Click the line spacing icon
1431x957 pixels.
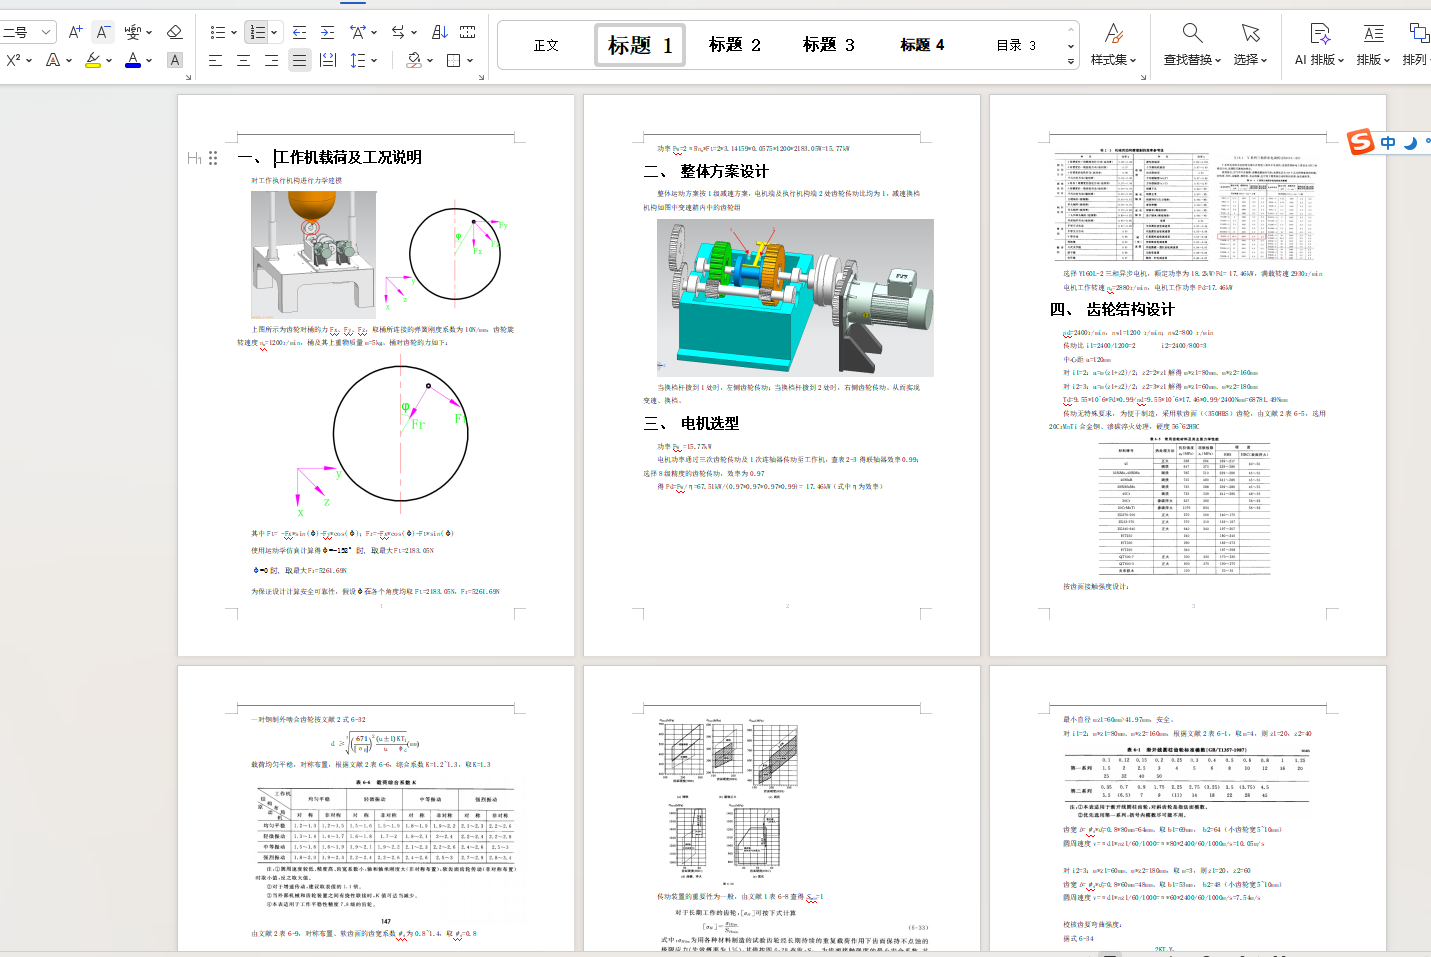coord(357,60)
